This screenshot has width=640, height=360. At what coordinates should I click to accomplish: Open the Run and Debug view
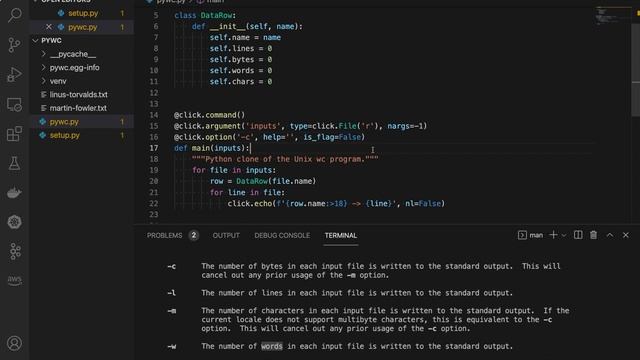point(15,75)
